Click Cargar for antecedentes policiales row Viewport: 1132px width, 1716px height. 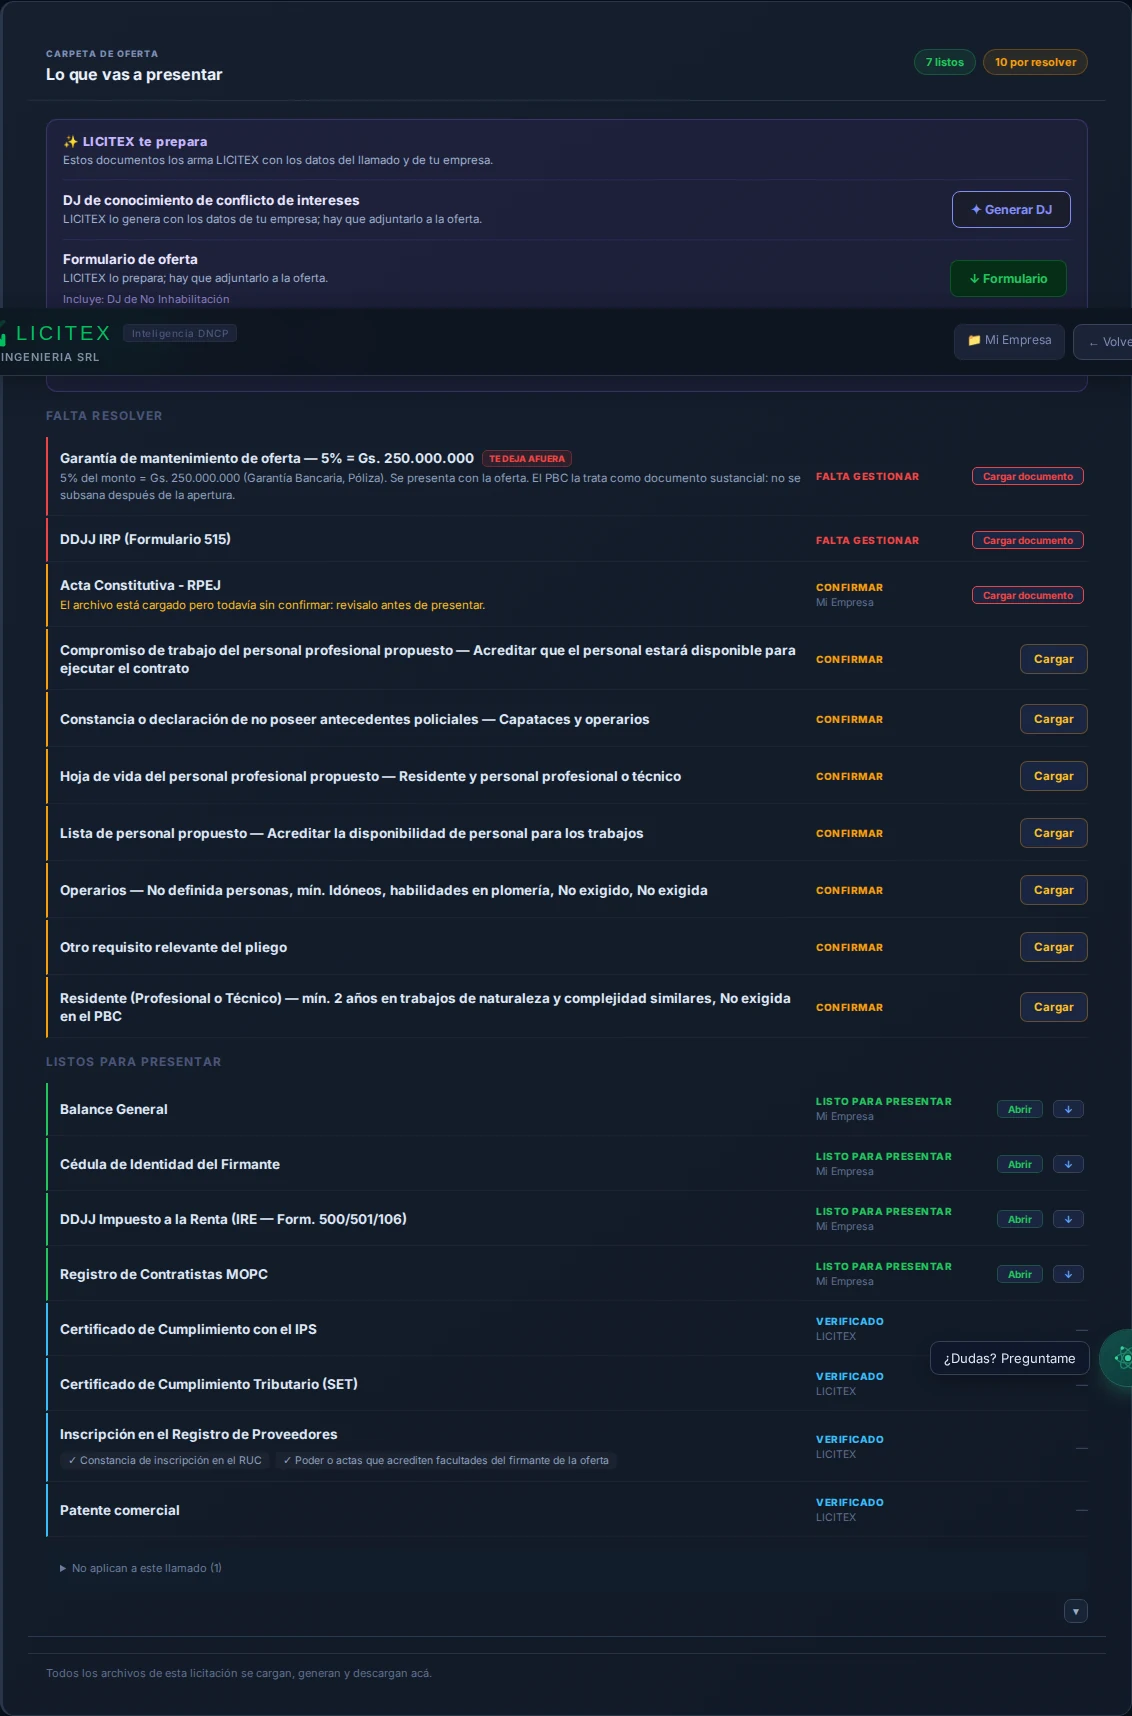[x=1054, y=719]
